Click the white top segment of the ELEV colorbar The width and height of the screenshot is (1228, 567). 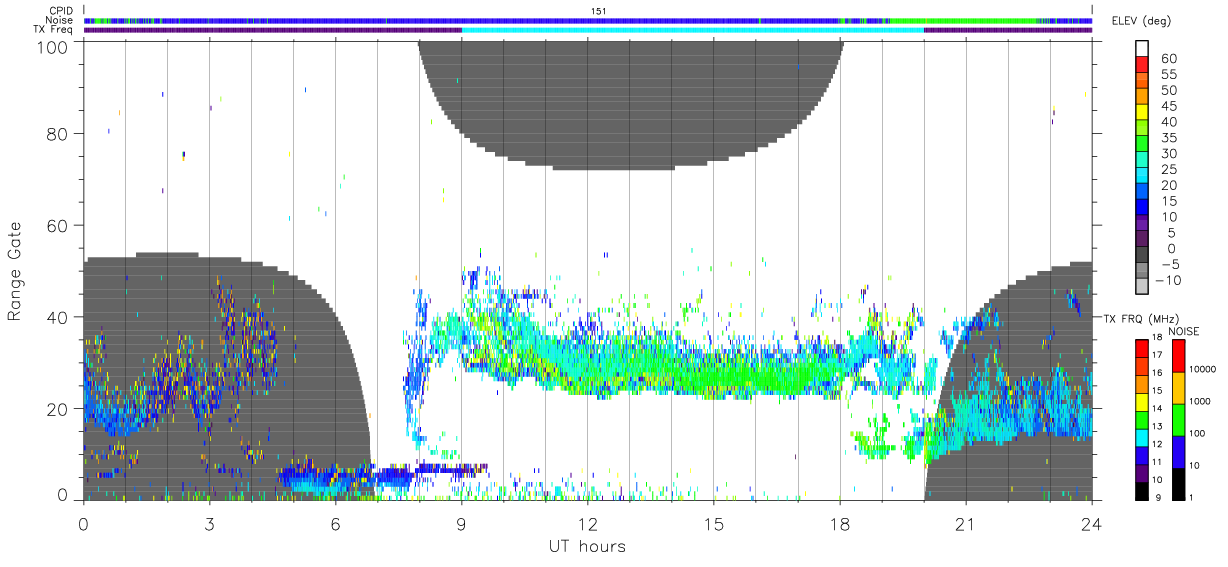pyautogui.click(x=1142, y=48)
